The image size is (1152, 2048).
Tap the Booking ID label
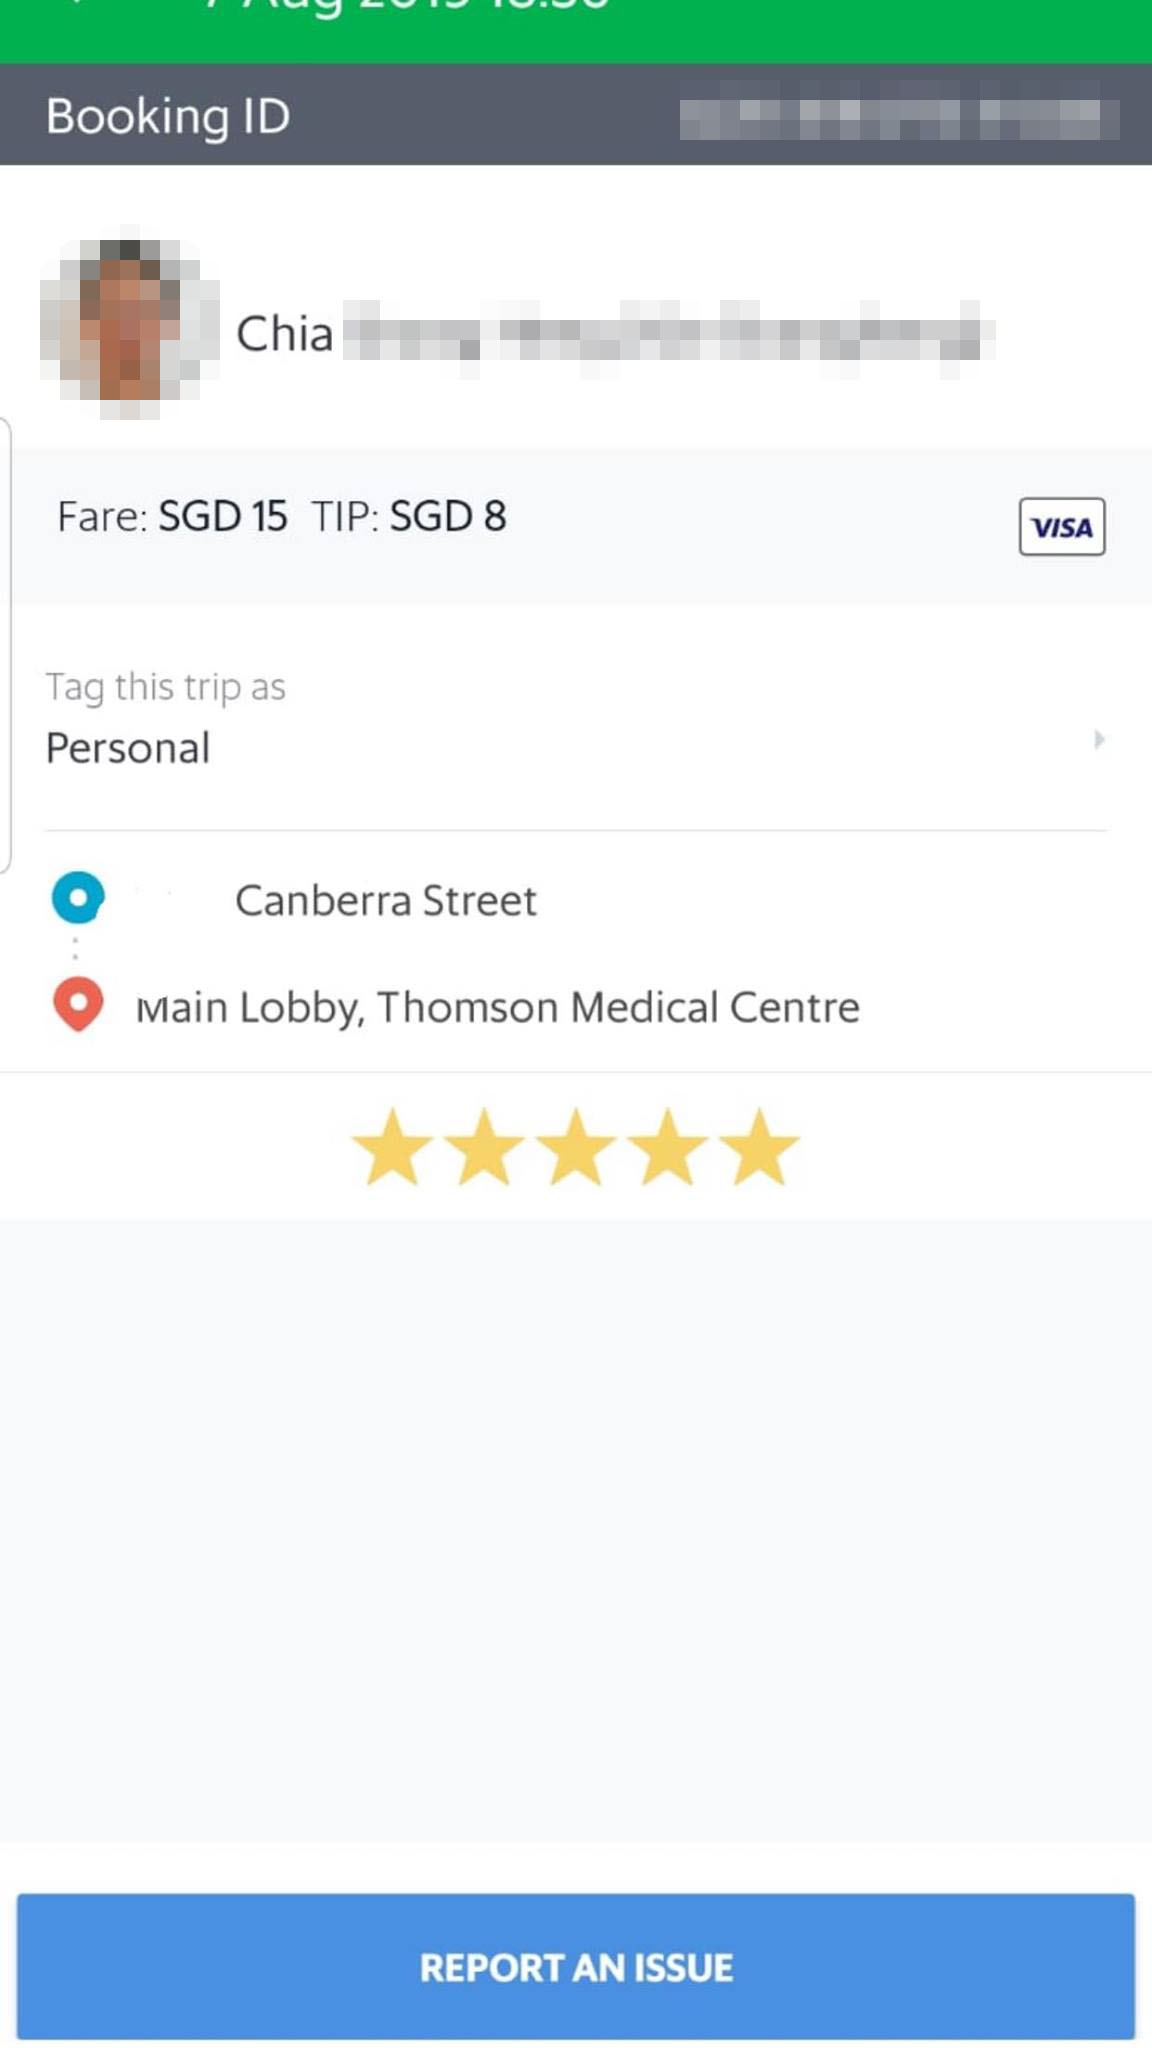click(168, 116)
